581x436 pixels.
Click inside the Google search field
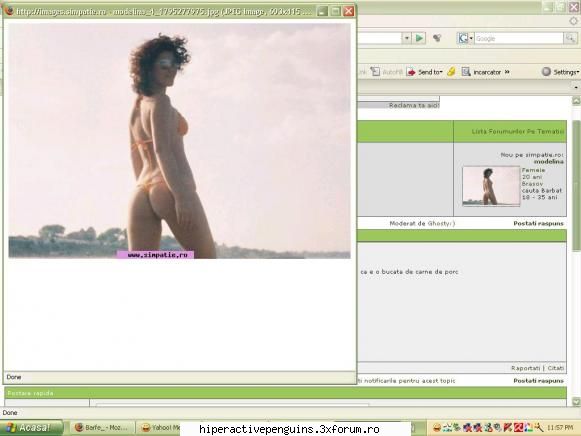coord(518,38)
